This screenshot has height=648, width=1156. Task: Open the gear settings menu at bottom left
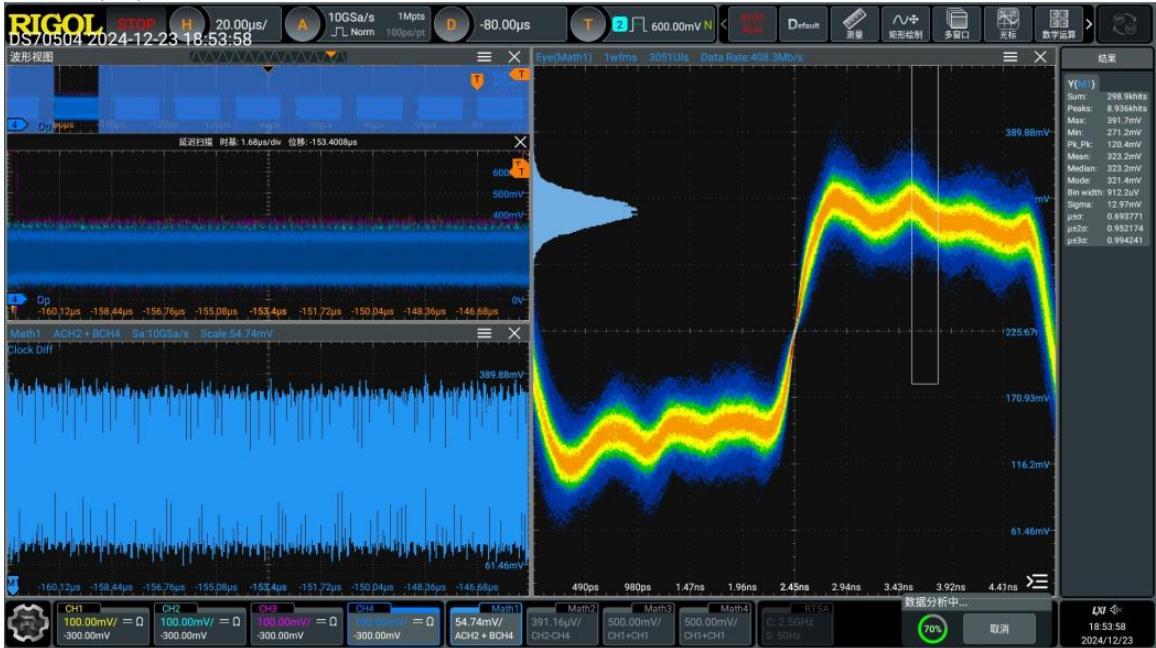coord(29,624)
